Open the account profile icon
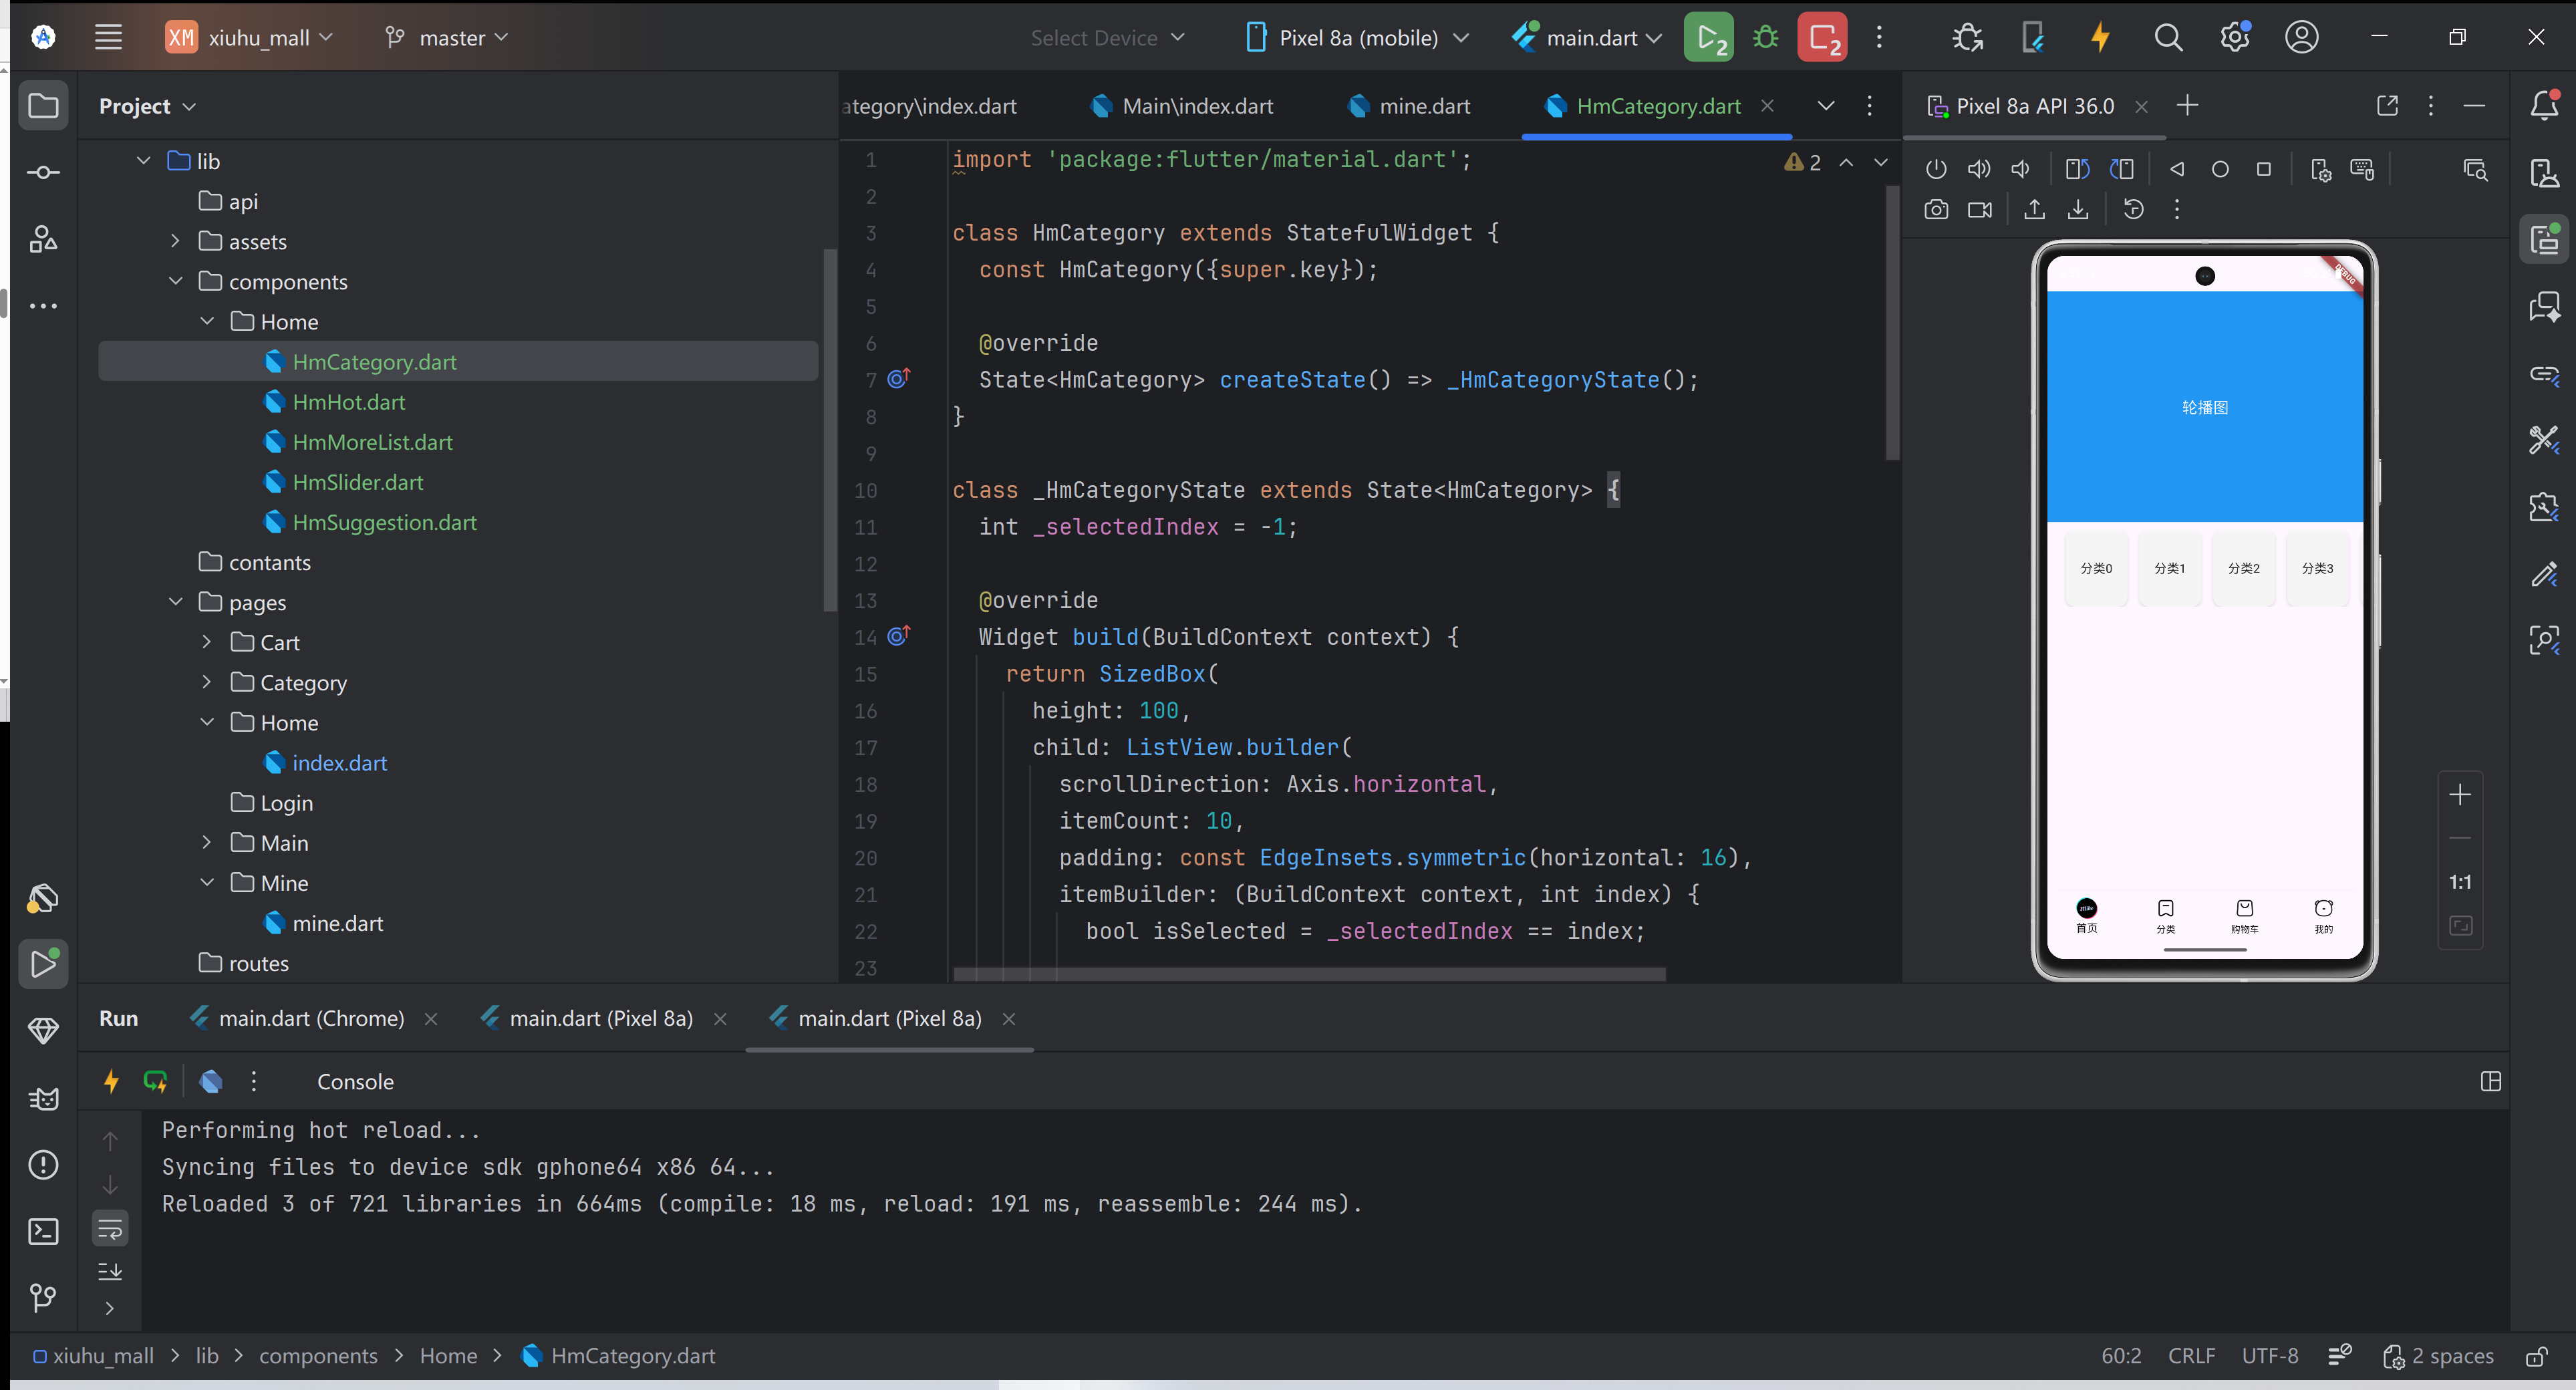2576x1390 pixels. click(2301, 37)
